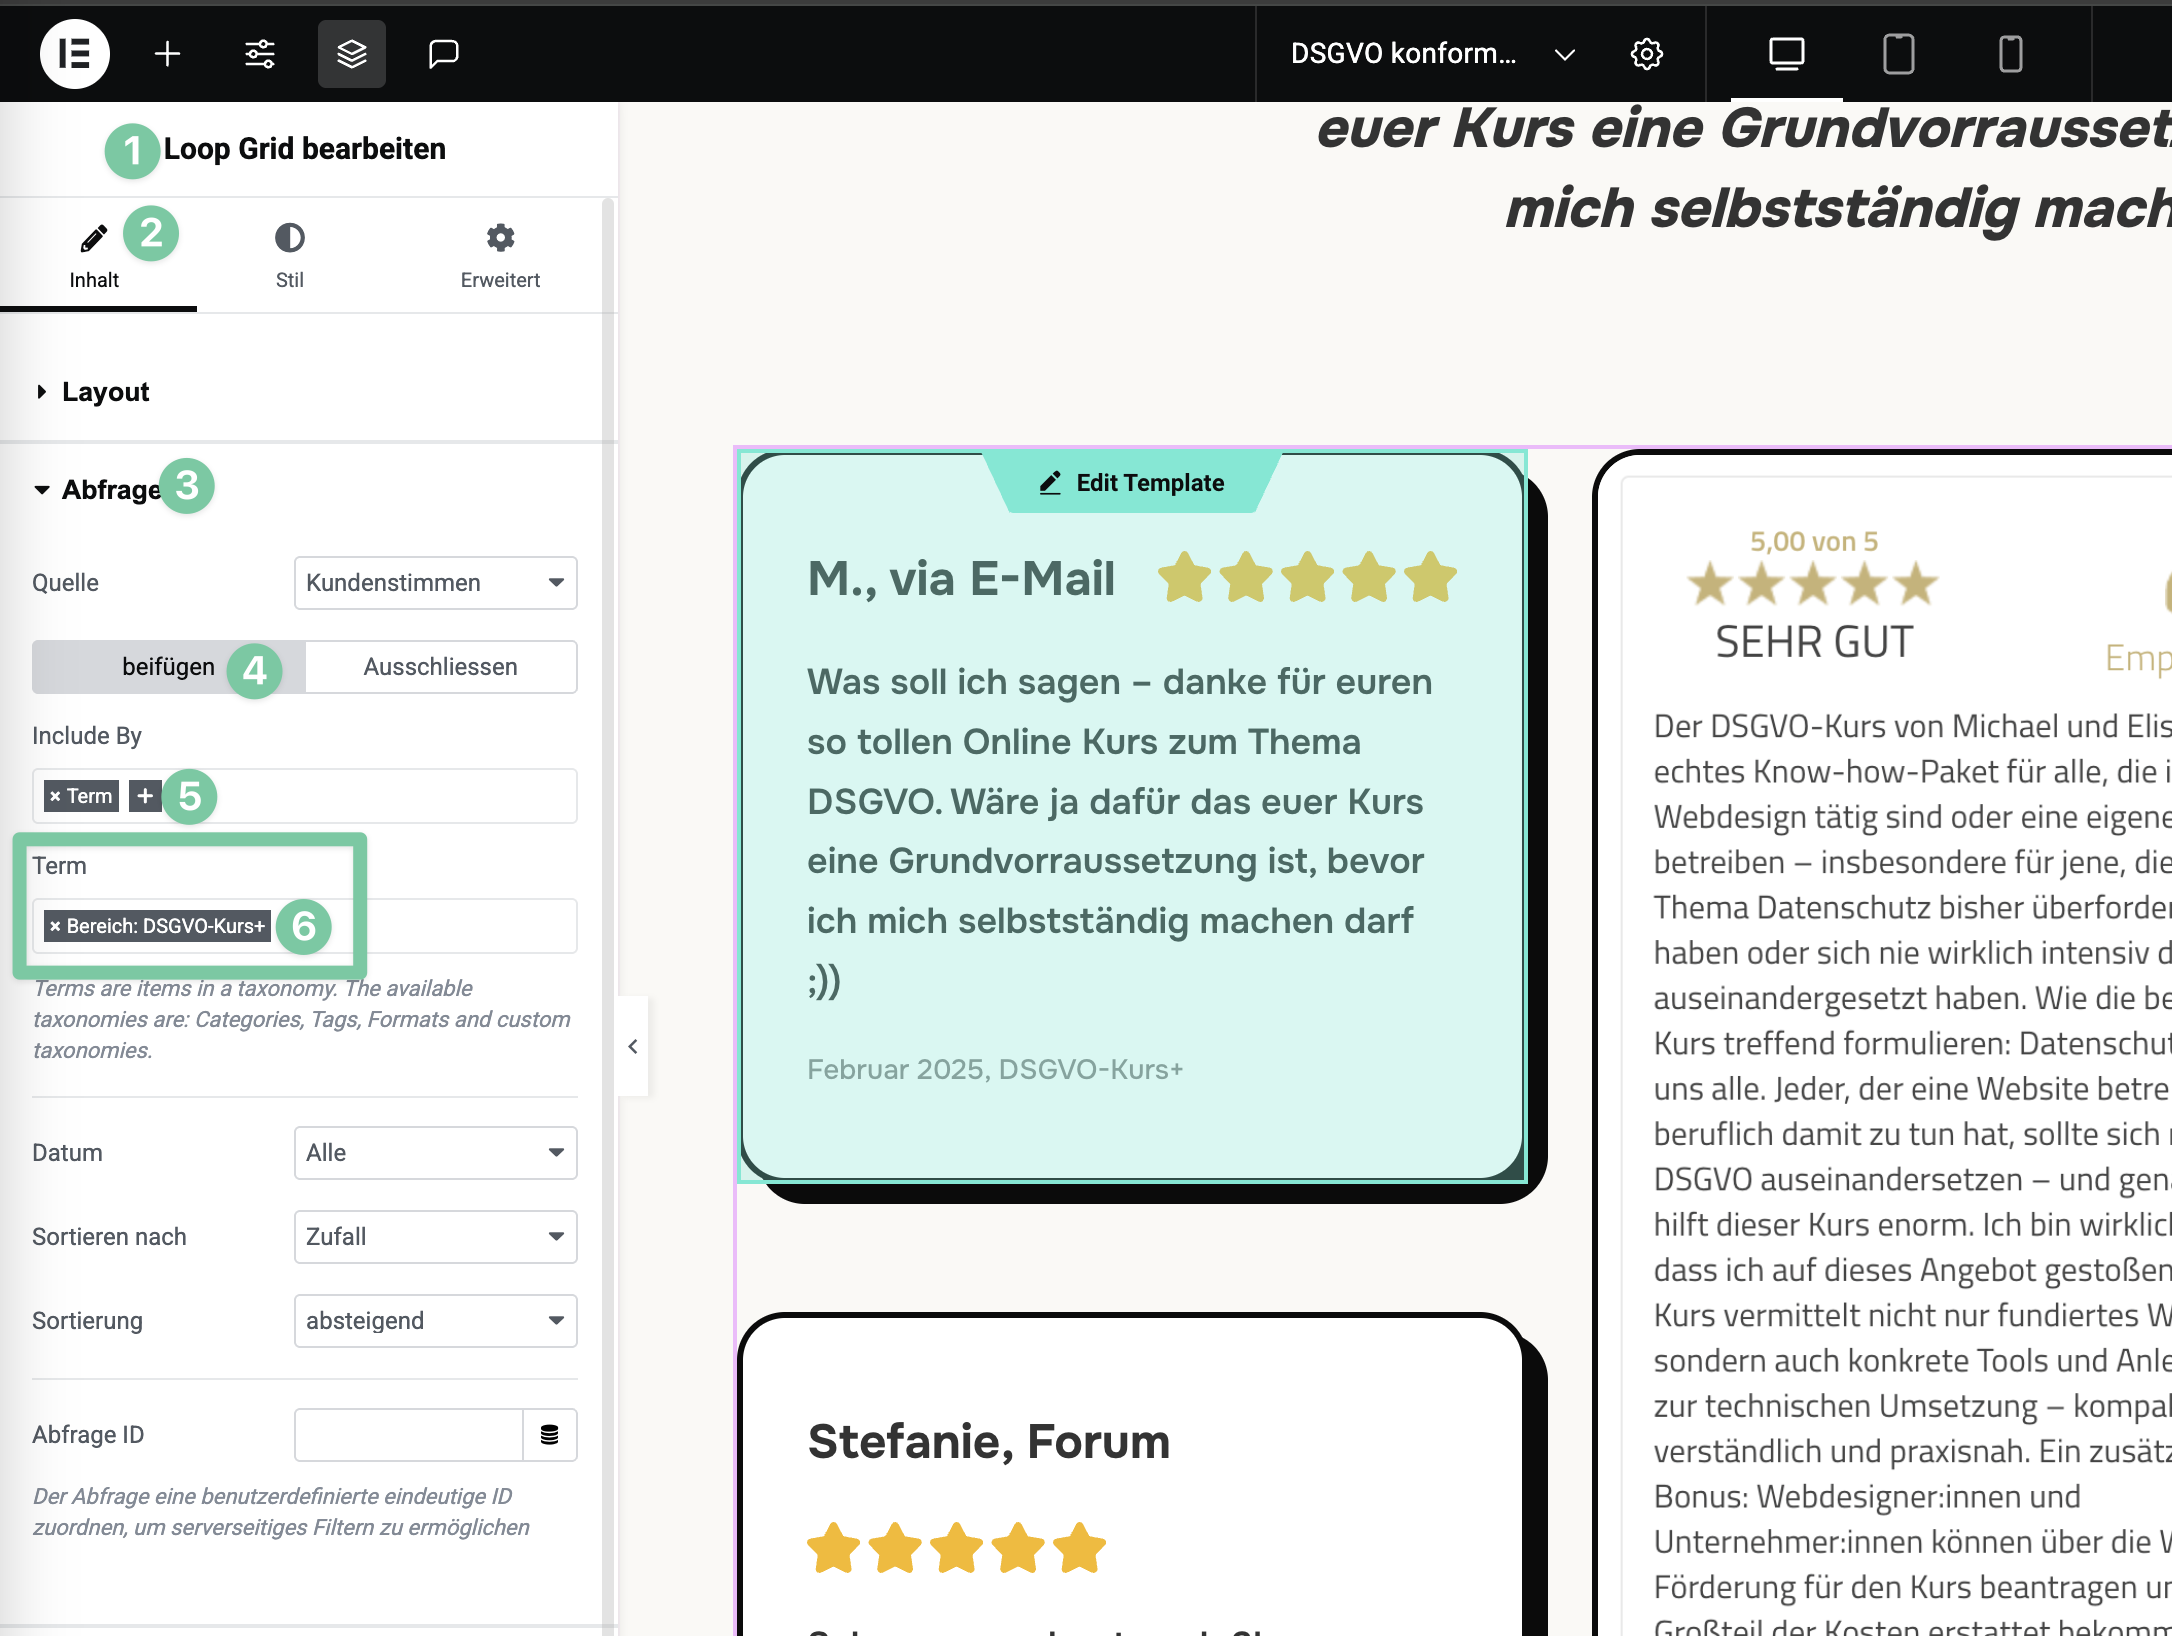Screen dimensions: 2172x1636
Task: Open the Quelle dropdown Kundenstimmen
Action: click(x=436, y=583)
